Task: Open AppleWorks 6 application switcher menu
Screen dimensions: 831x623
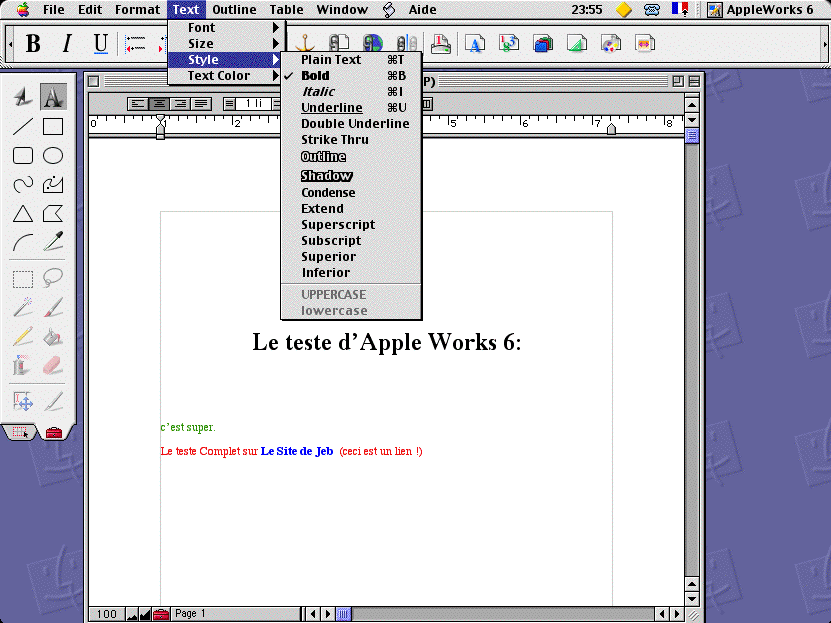Action: coord(760,10)
